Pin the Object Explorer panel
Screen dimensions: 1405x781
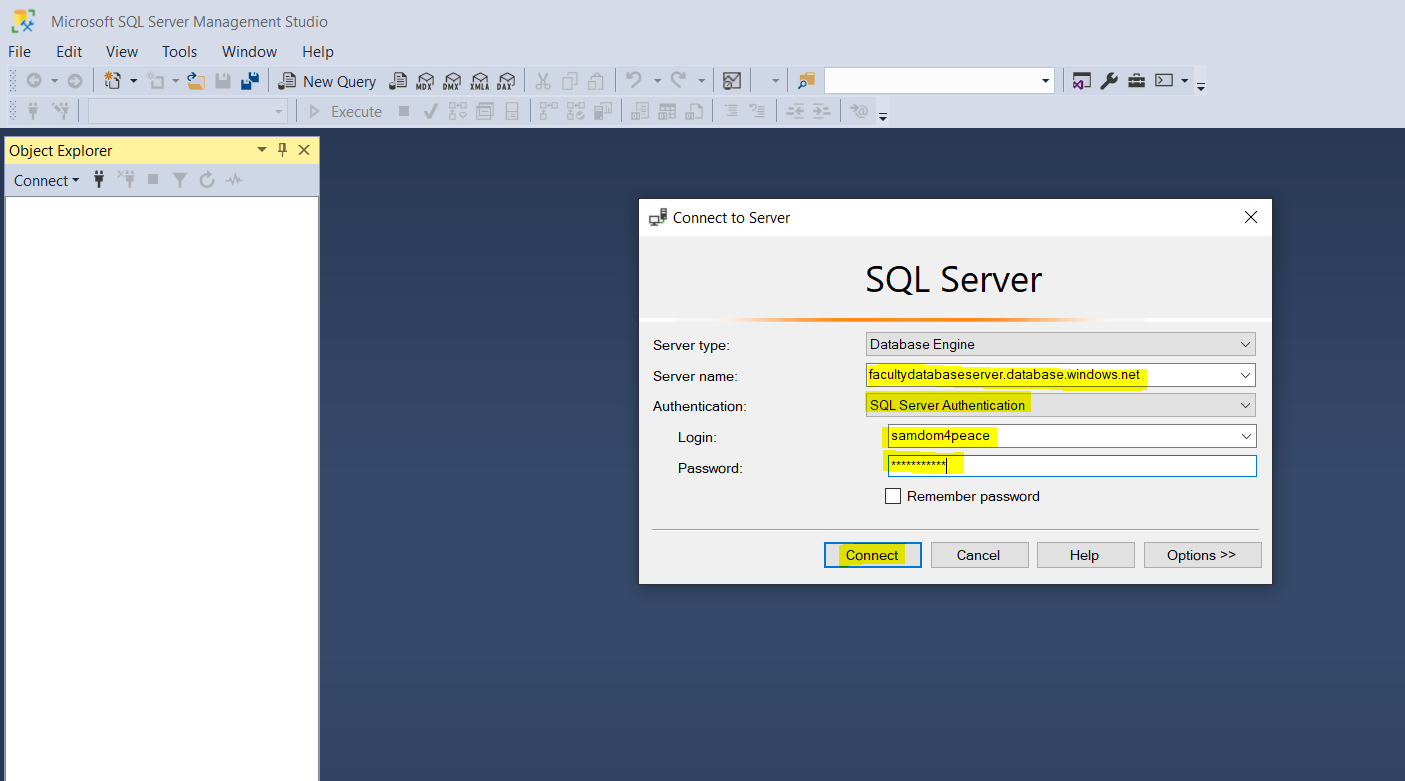pos(282,150)
